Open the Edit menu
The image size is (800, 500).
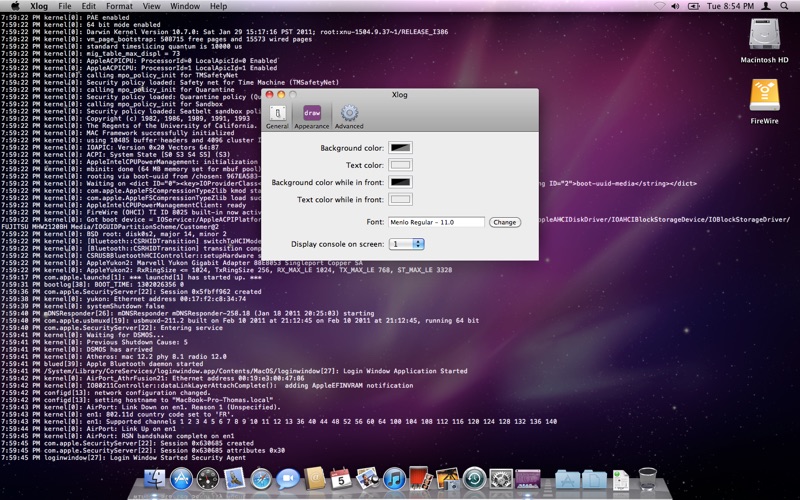[x=89, y=6]
